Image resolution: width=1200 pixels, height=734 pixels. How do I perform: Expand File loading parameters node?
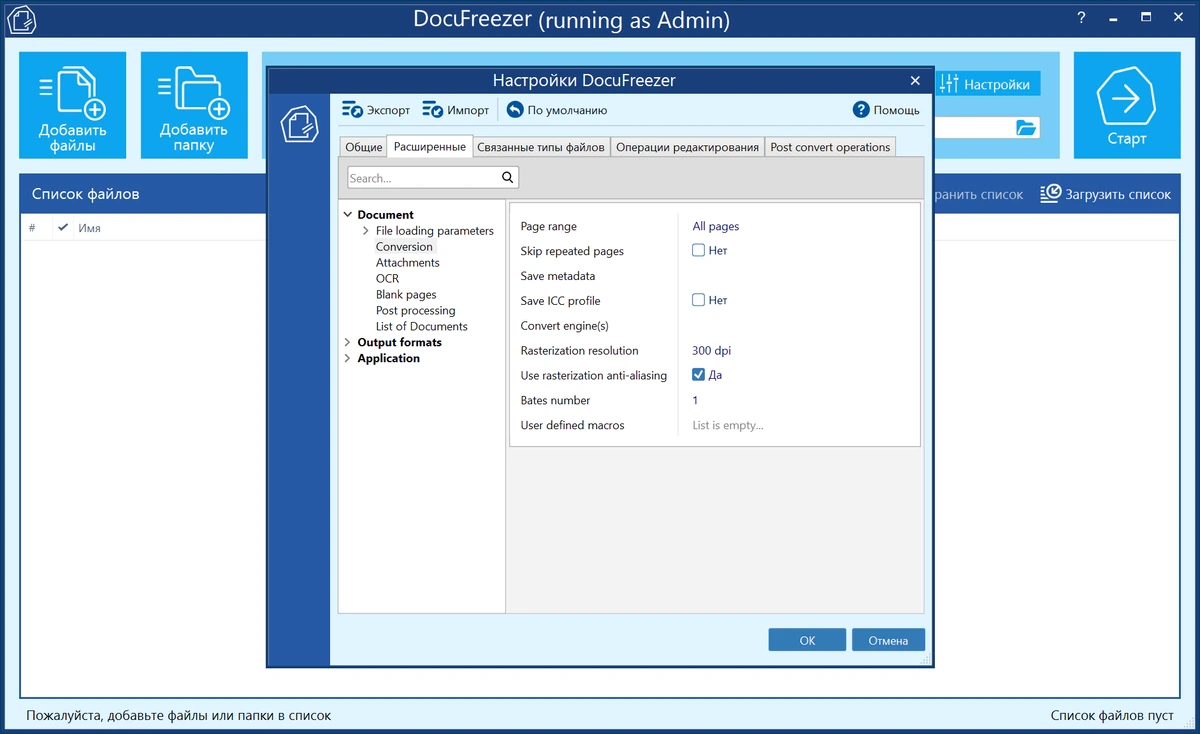click(x=366, y=231)
